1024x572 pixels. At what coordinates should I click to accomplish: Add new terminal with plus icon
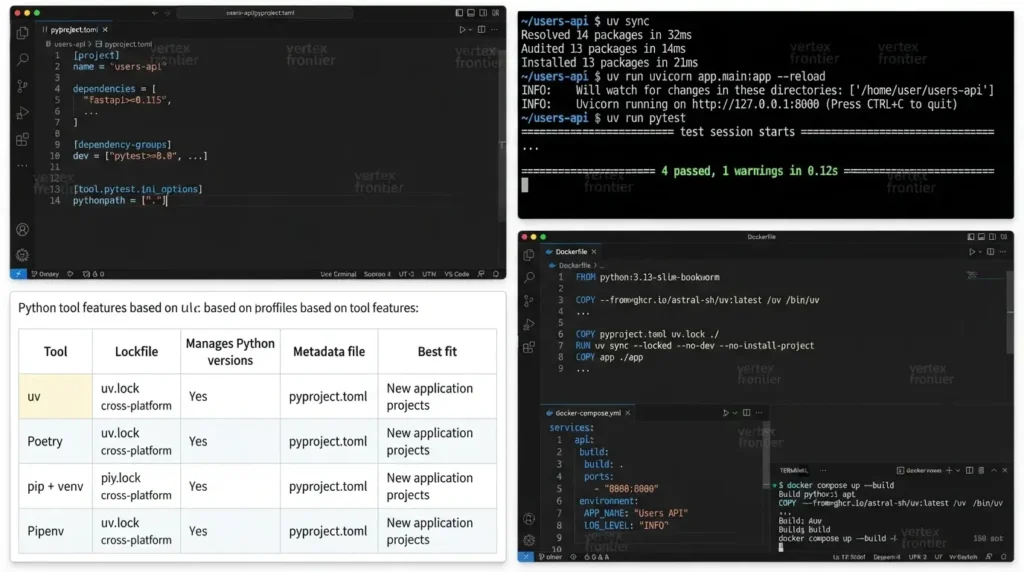tap(949, 470)
